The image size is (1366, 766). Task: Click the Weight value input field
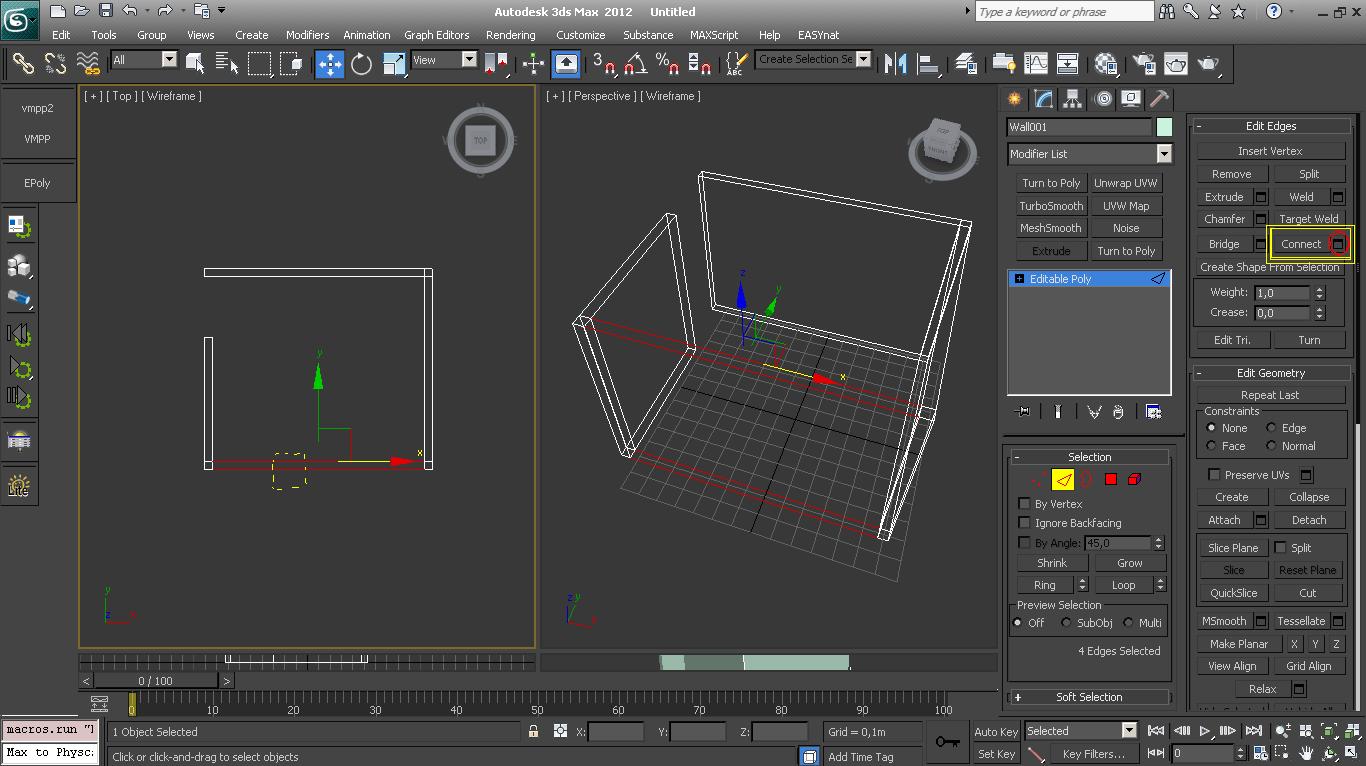coord(1281,293)
